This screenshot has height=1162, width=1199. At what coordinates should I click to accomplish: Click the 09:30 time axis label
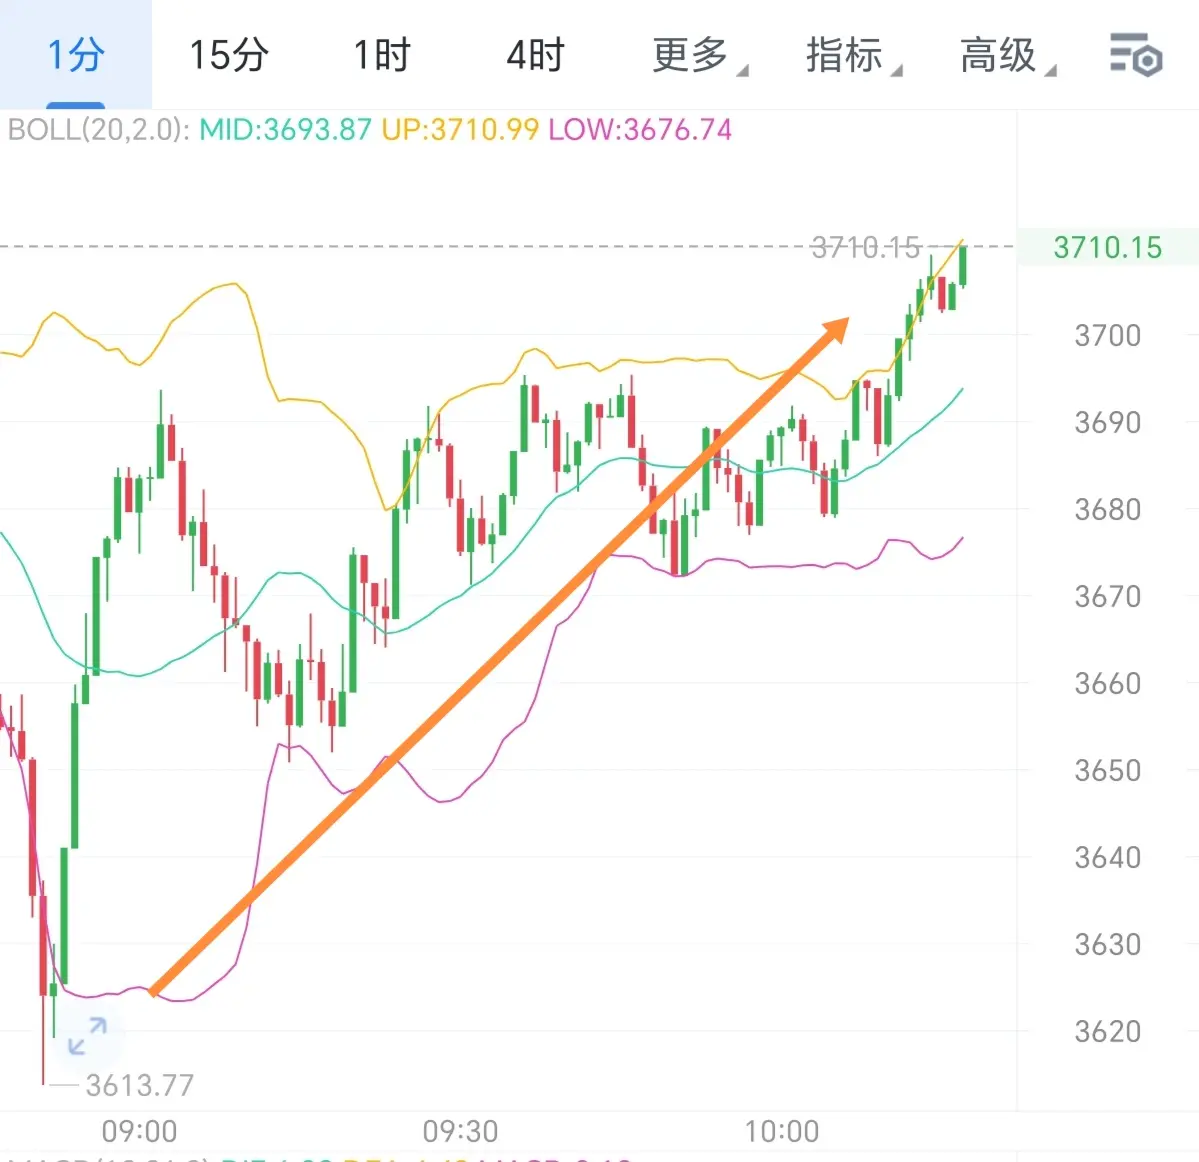tap(460, 1131)
